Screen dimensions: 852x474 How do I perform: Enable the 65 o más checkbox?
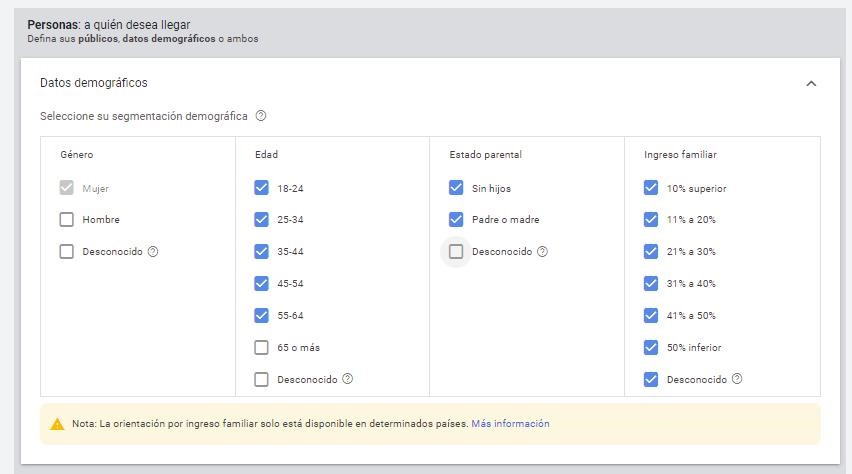[x=262, y=348]
